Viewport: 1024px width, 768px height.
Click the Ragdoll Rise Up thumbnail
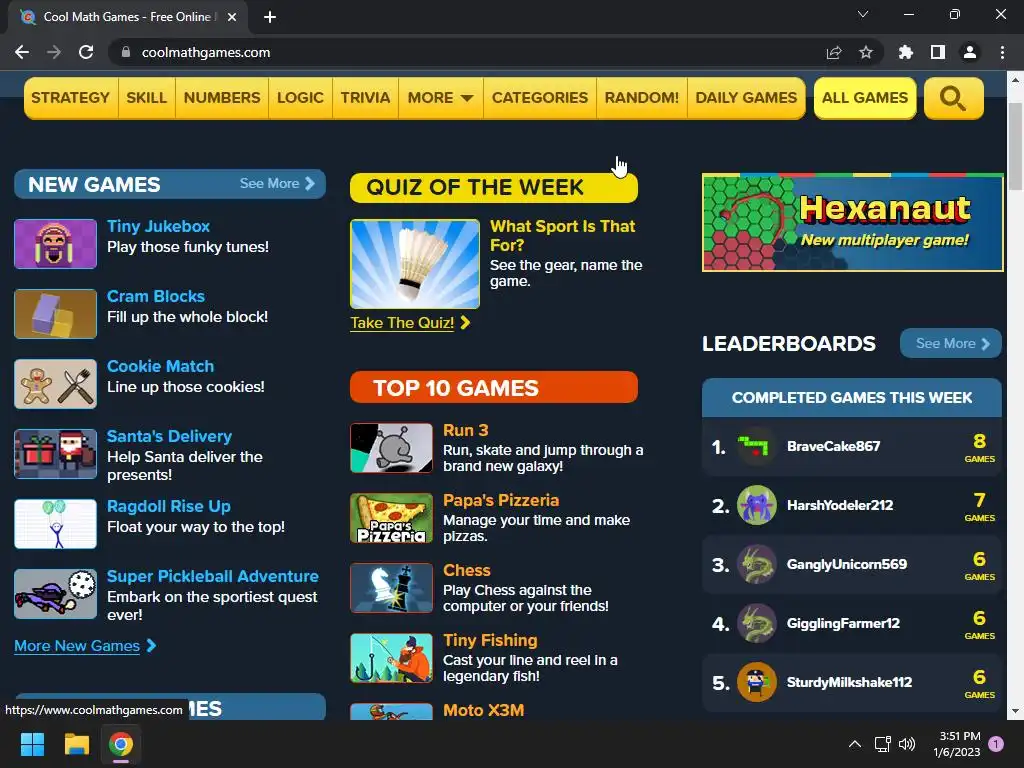point(56,523)
